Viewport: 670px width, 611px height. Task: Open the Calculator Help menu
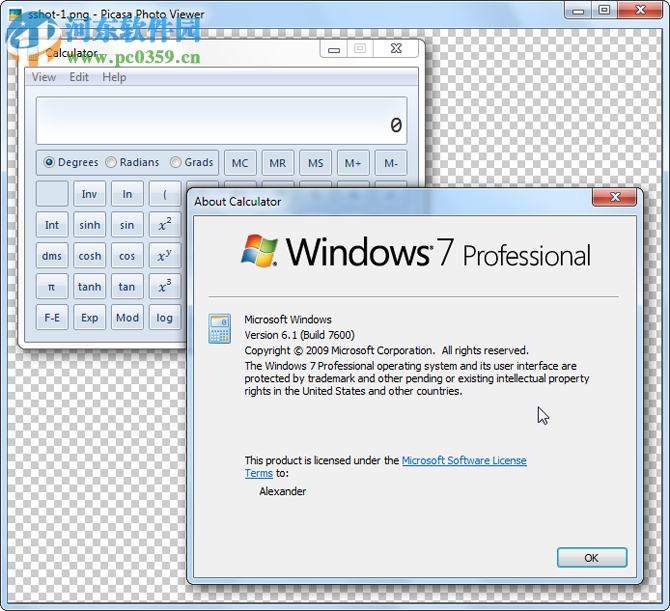(x=114, y=77)
